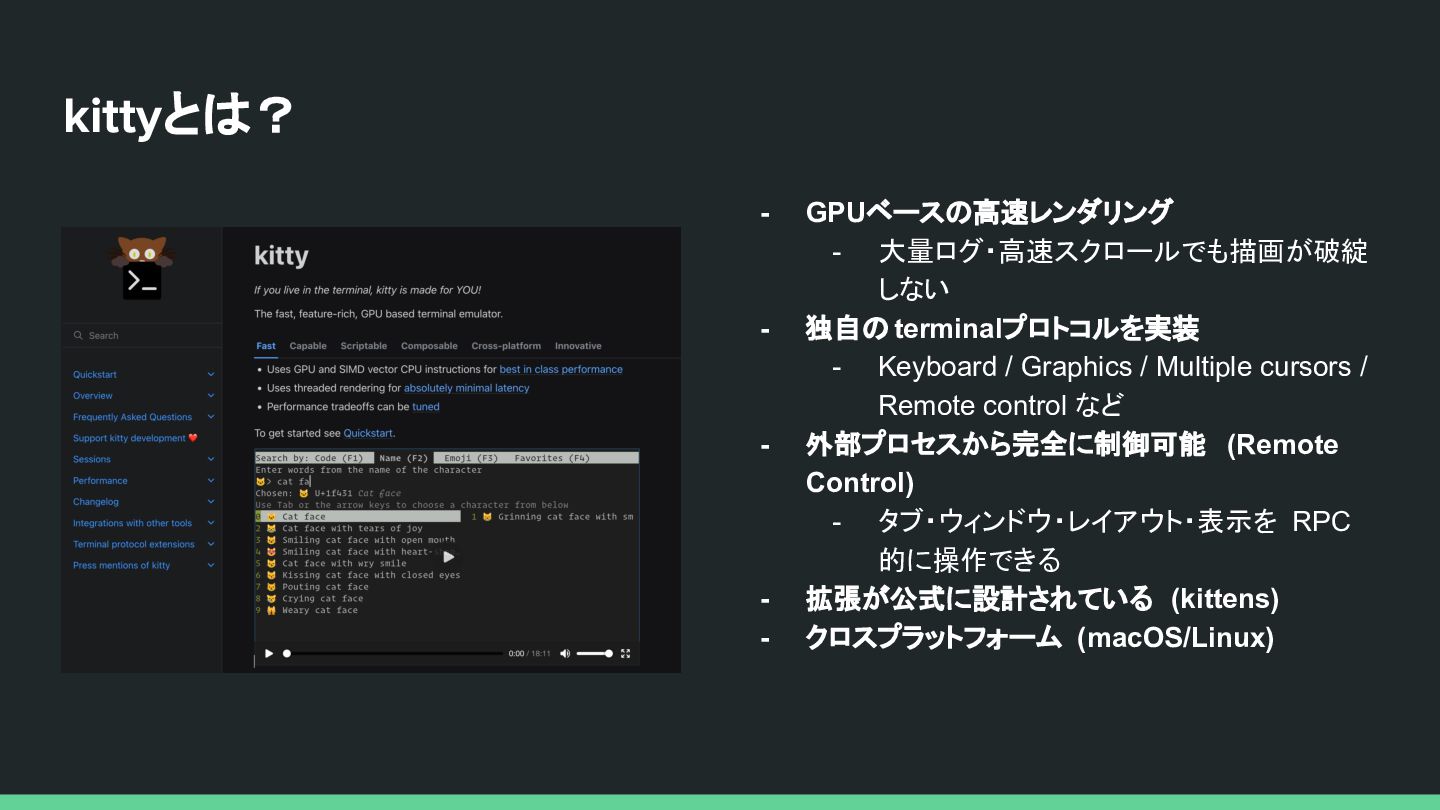The image size is (1440, 810).
Task: Click the video progress seek bar
Action: [x=394, y=653]
